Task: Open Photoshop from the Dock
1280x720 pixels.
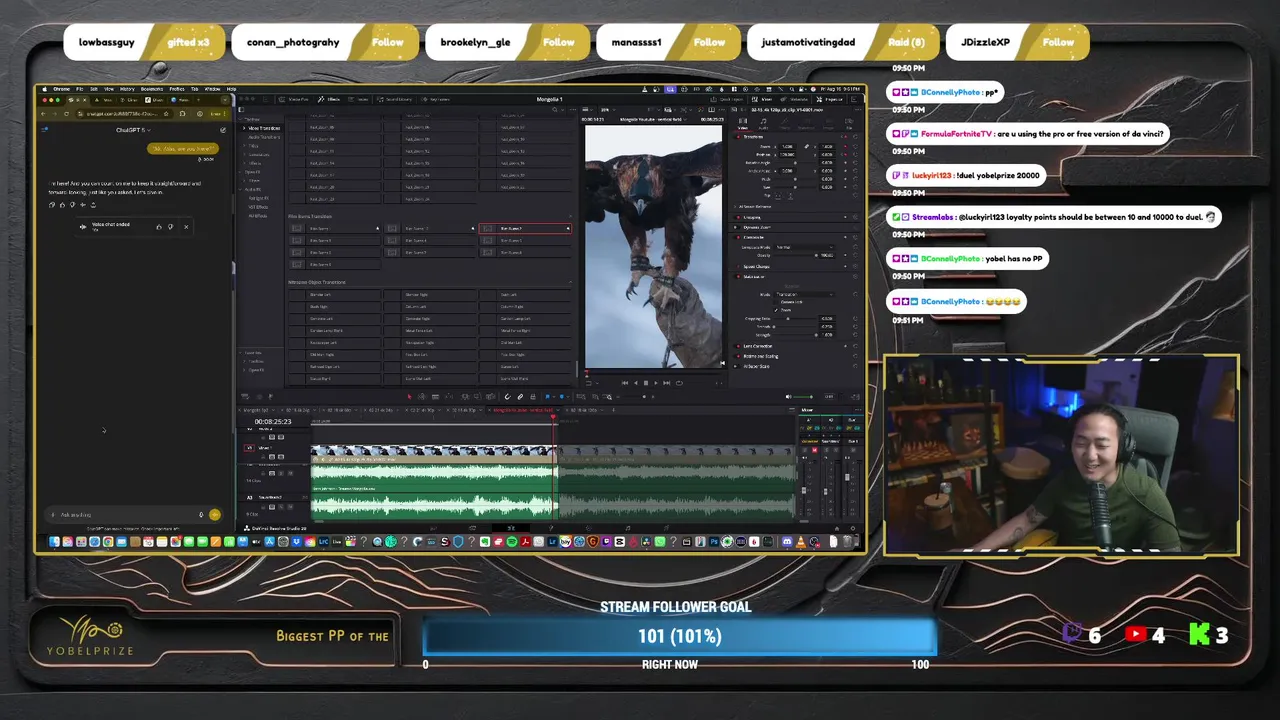Action: [x=714, y=541]
